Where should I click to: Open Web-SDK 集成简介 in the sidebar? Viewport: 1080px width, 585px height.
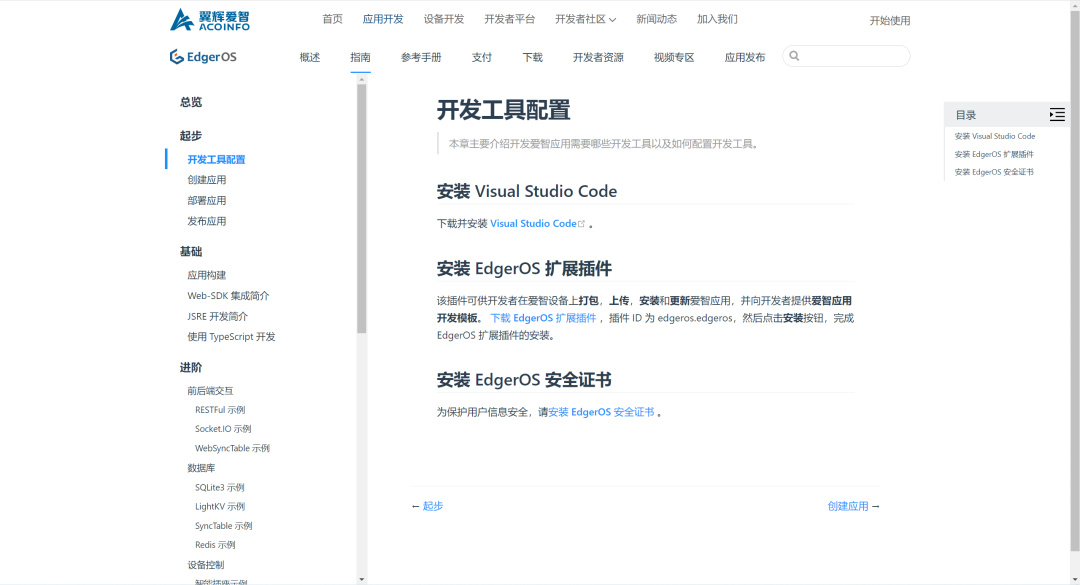pos(228,296)
